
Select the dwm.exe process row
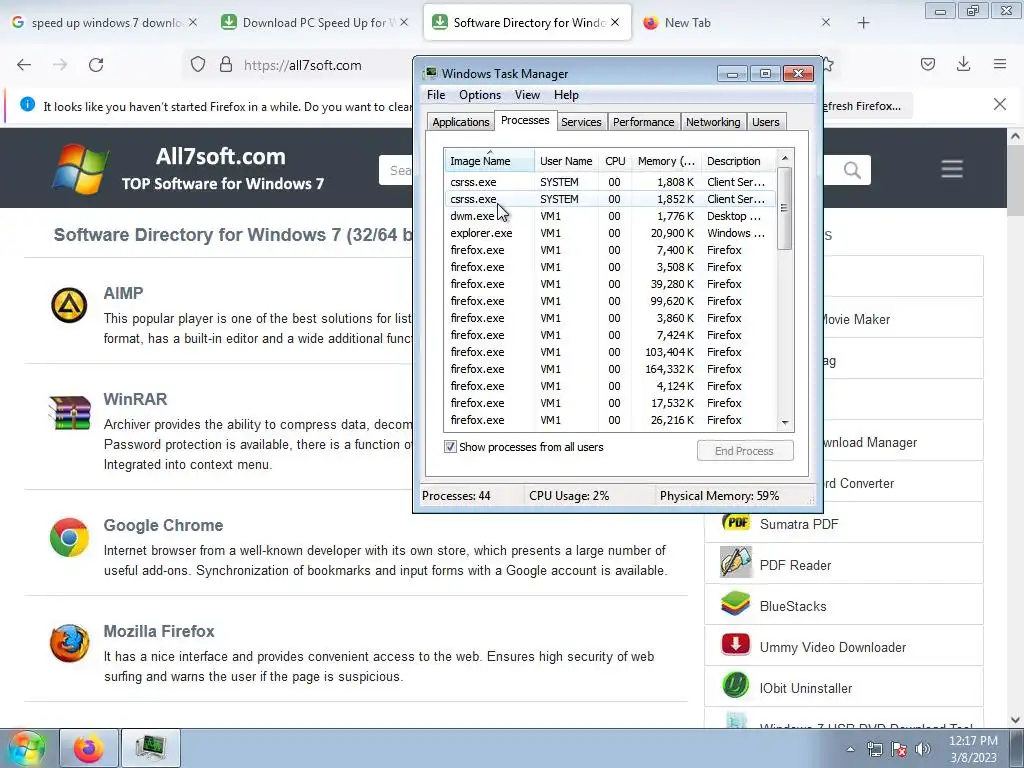click(610, 216)
